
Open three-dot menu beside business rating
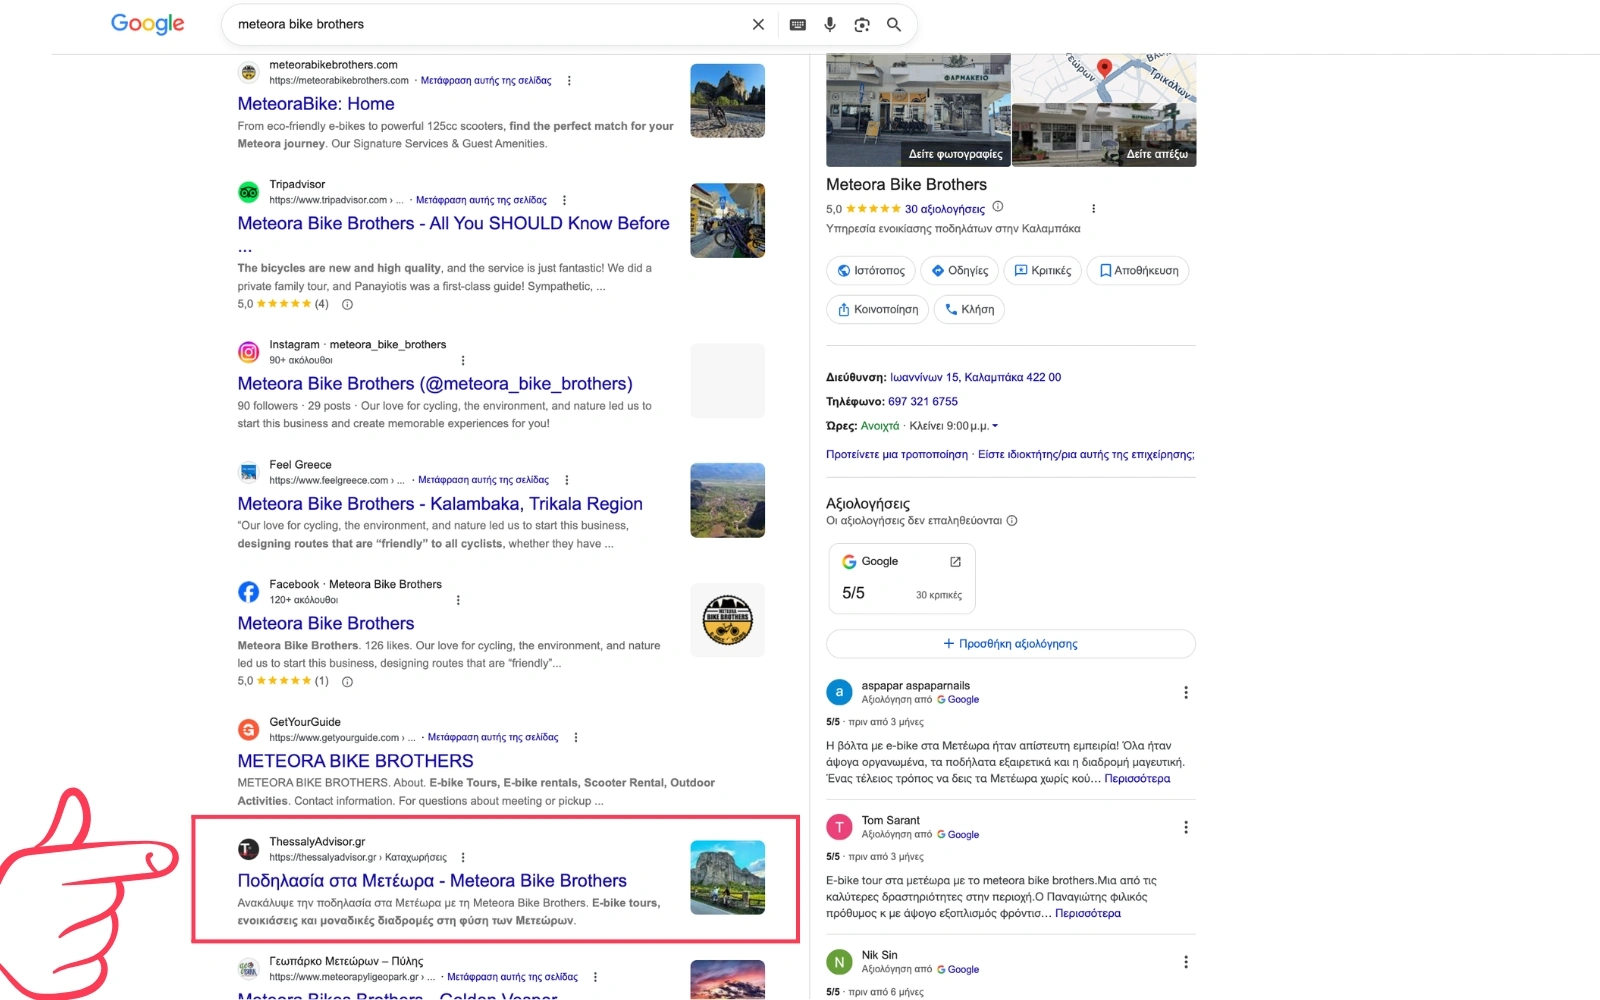coord(1093,209)
